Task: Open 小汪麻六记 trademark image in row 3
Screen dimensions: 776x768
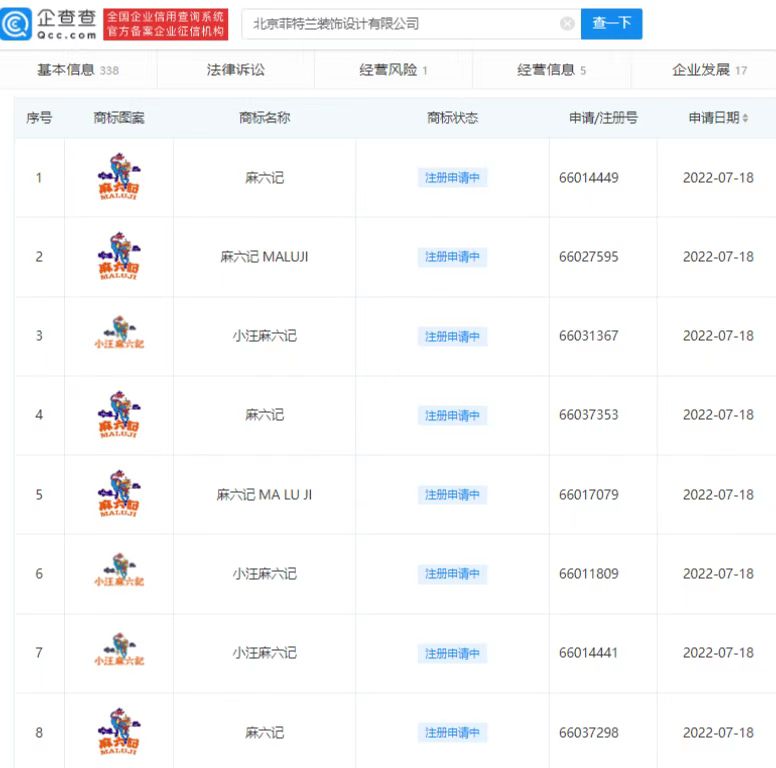Action: [x=119, y=336]
